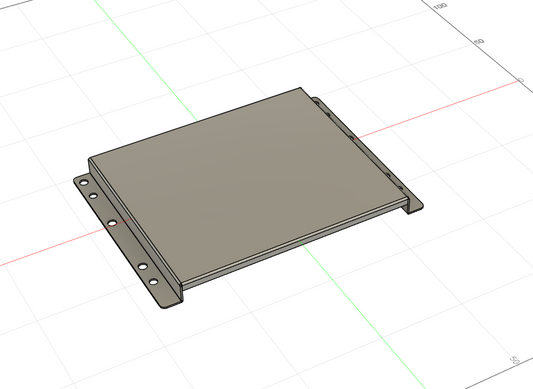Select second hole from front on left flange
This screenshot has width=533, height=389.
pos(143,266)
